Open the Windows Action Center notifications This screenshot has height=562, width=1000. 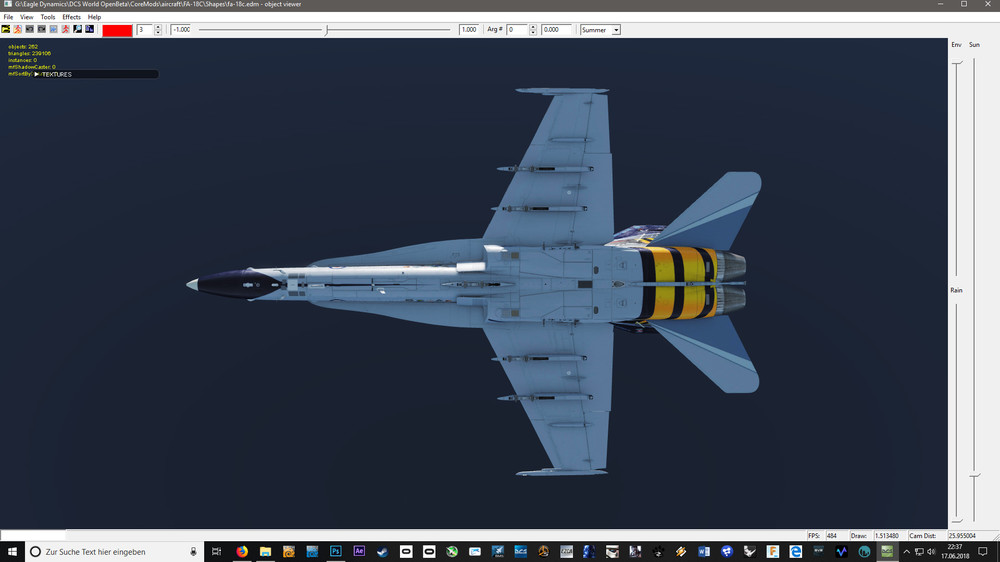(x=983, y=552)
